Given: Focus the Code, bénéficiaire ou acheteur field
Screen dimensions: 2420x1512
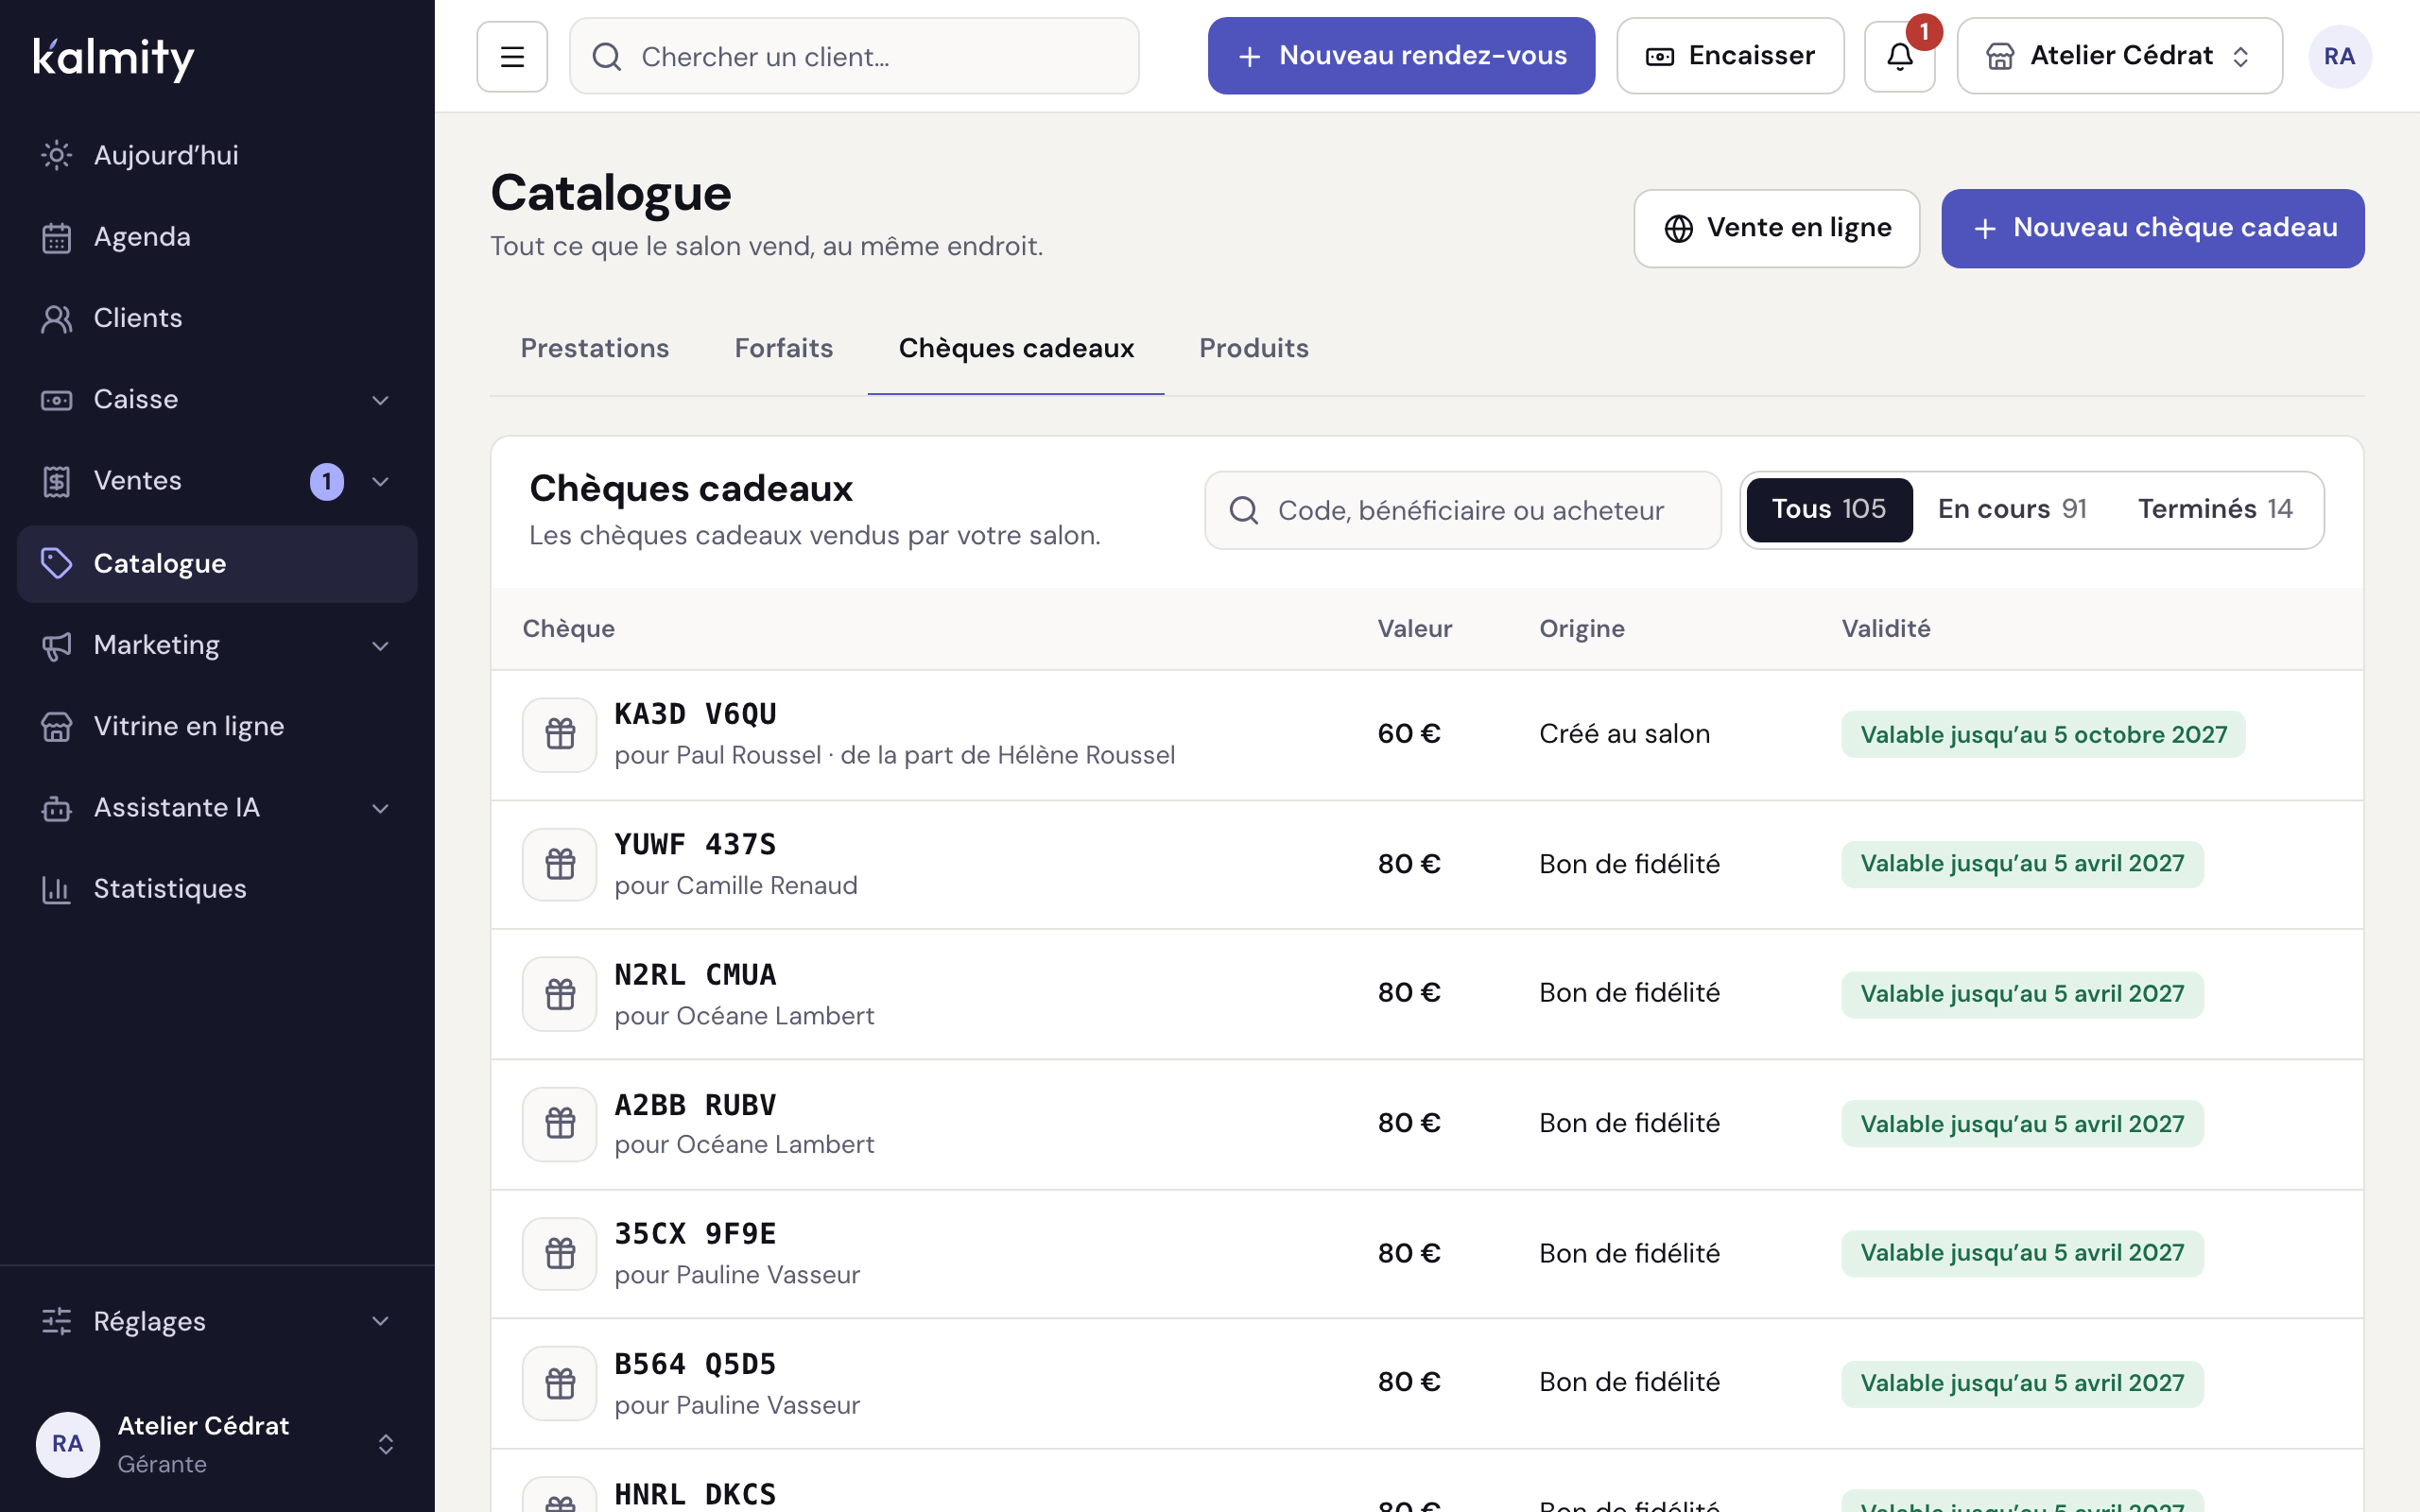Looking at the screenshot, I should 1463,510.
